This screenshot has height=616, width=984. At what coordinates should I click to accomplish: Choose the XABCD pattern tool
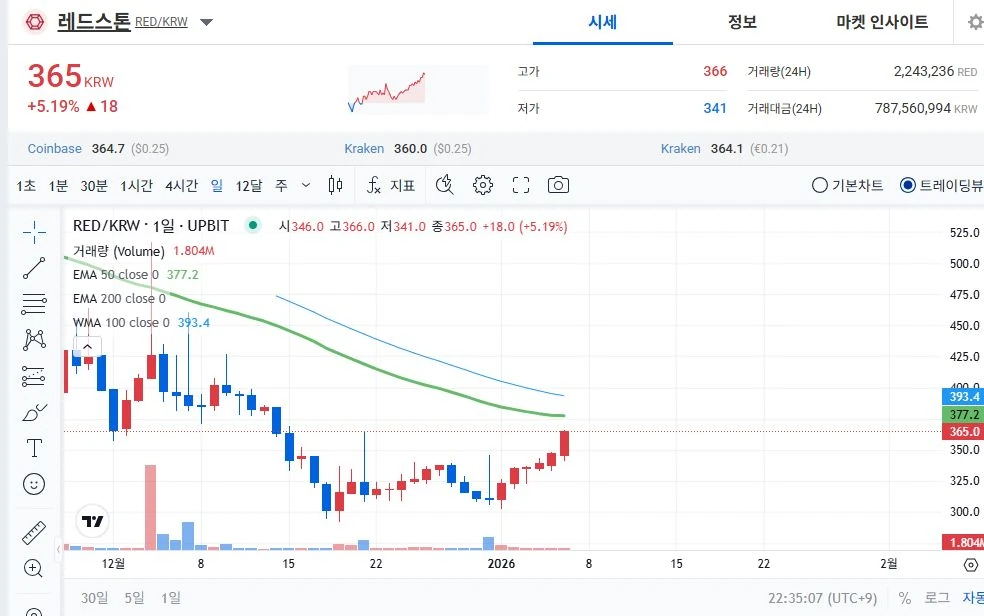34,339
